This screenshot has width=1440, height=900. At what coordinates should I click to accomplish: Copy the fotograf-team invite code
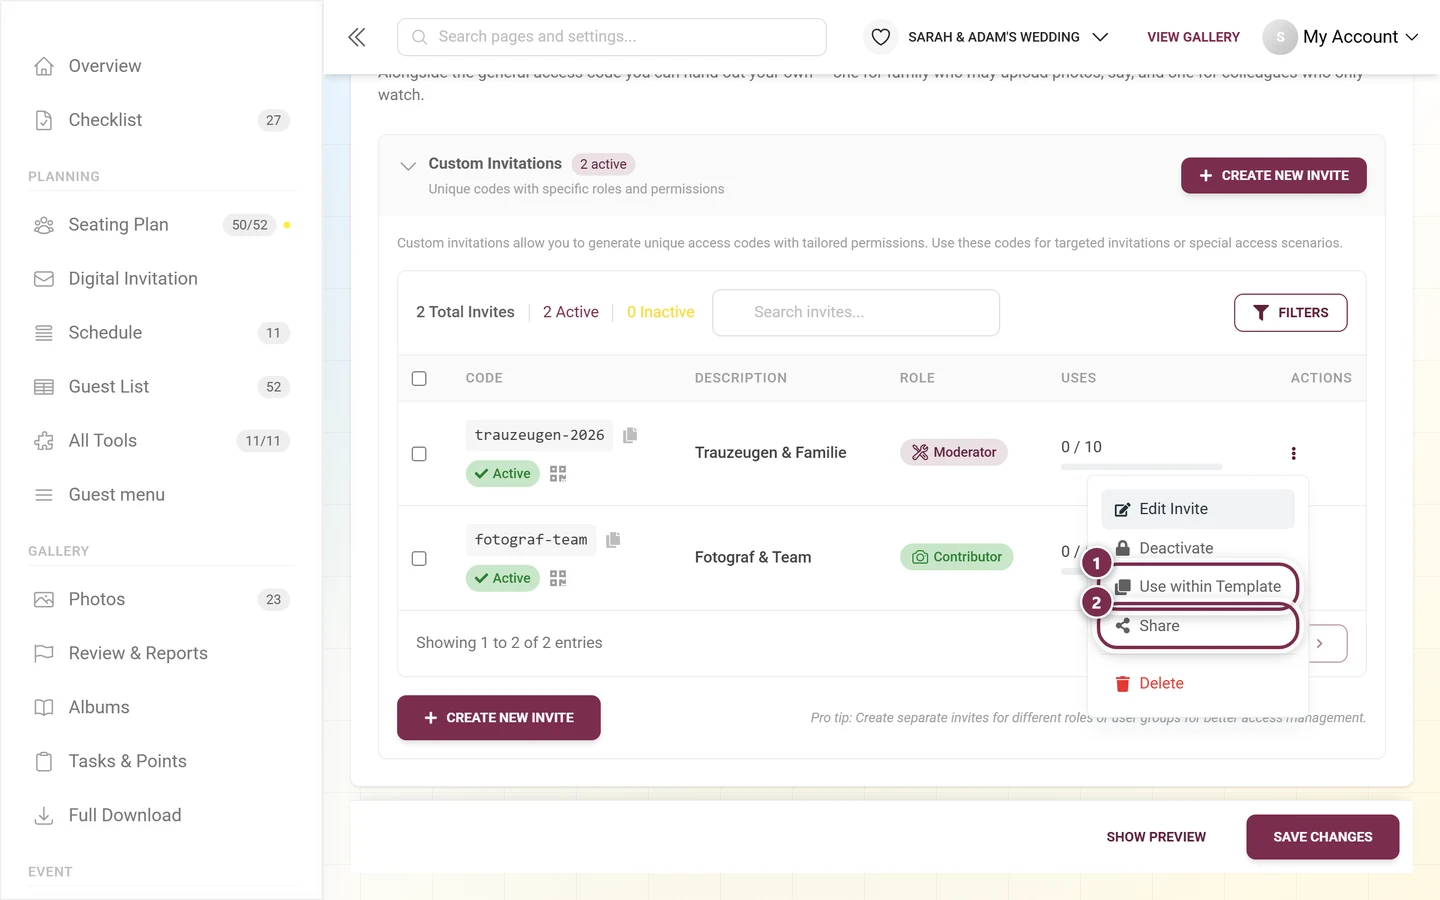613,540
